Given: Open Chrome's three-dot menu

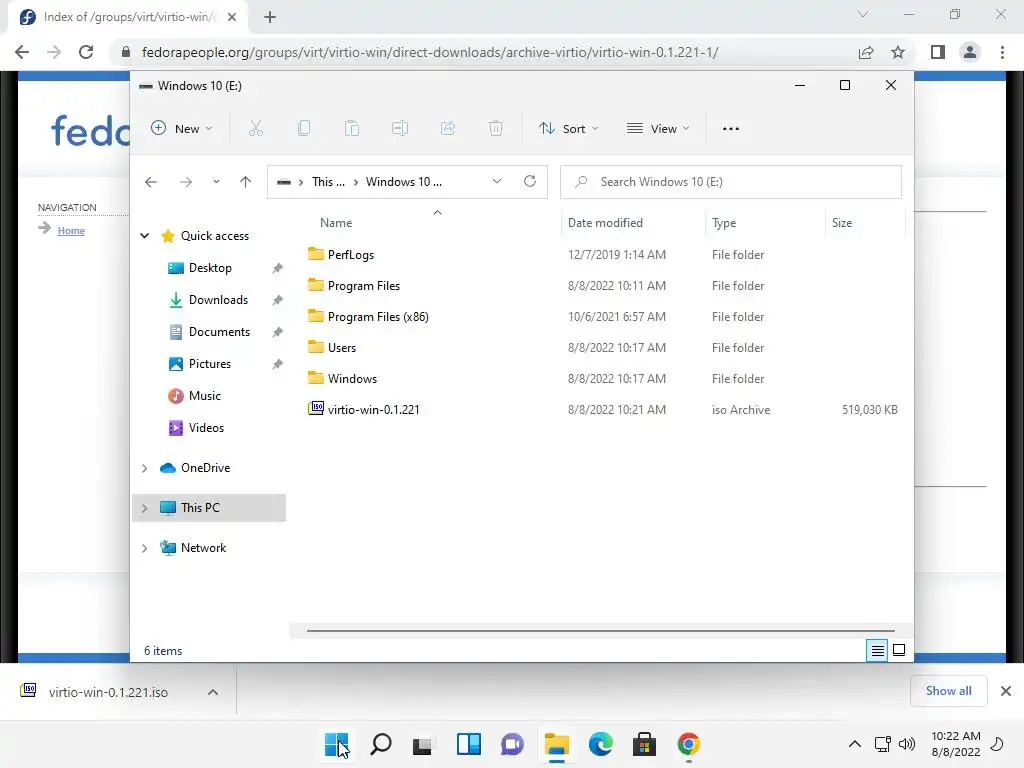Looking at the screenshot, I should click(x=1002, y=52).
